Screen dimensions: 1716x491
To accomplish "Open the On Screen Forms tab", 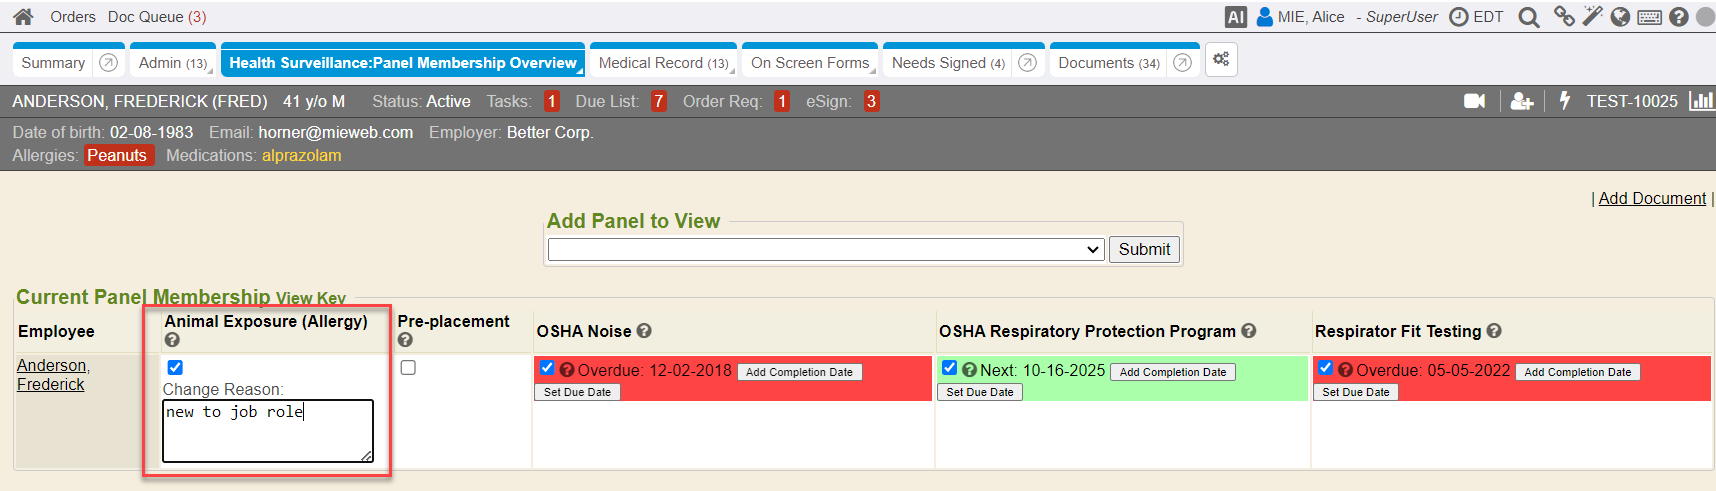I will click(809, 63).
